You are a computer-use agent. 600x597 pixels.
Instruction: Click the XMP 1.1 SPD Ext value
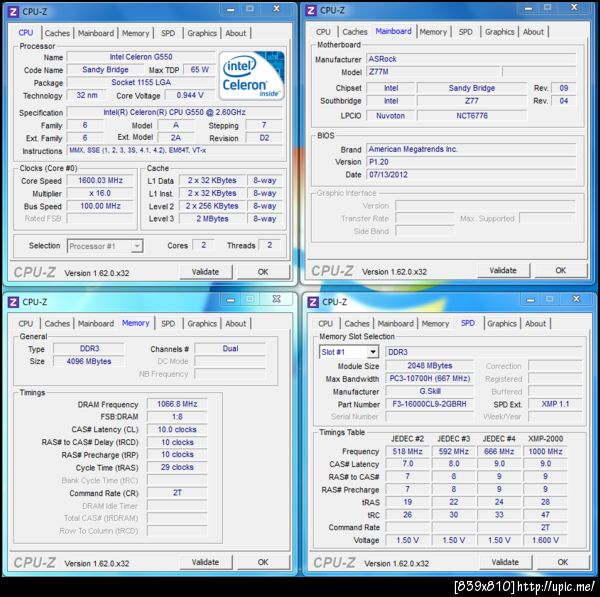coord(555,404)
